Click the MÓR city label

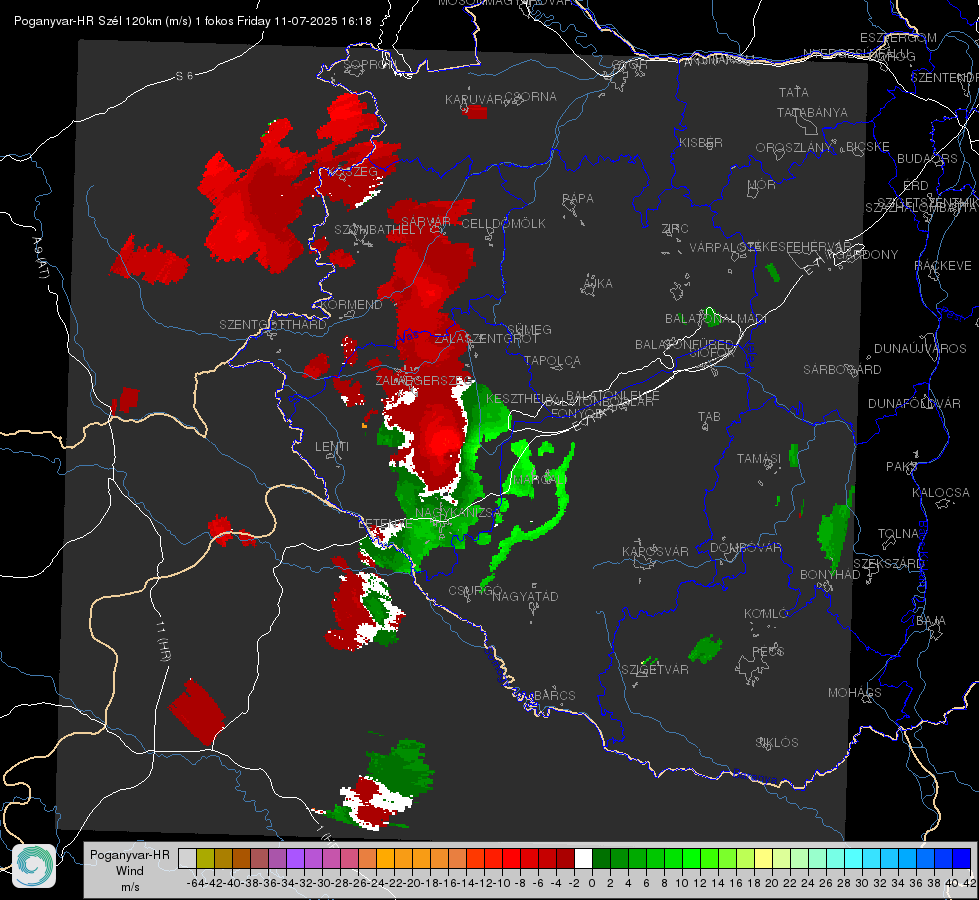point(762,184)
